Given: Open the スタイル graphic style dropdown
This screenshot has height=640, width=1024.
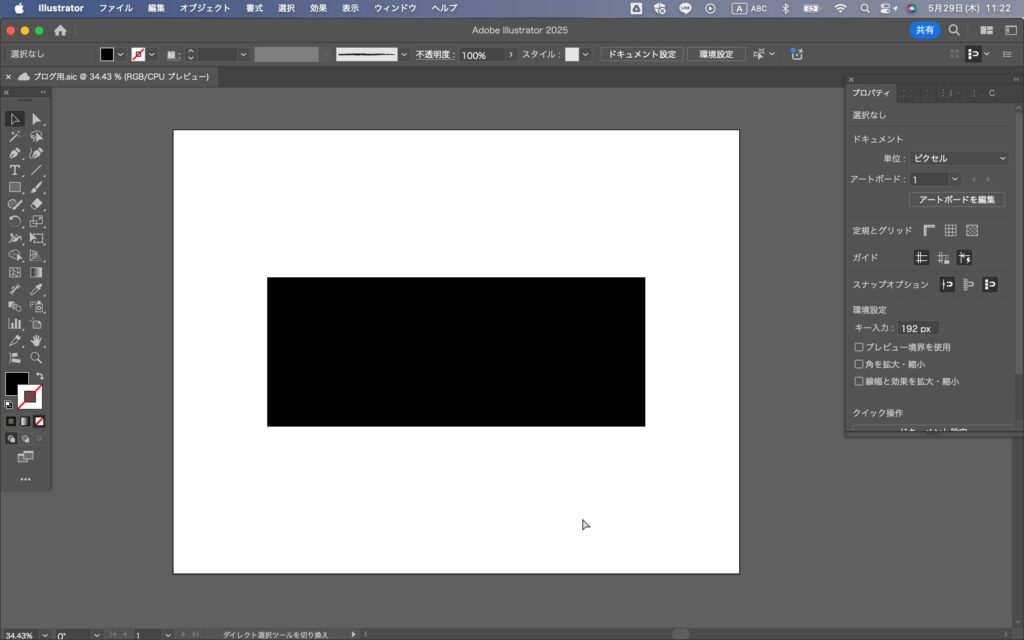Looking at the screenshot, I should click(585, 54).
